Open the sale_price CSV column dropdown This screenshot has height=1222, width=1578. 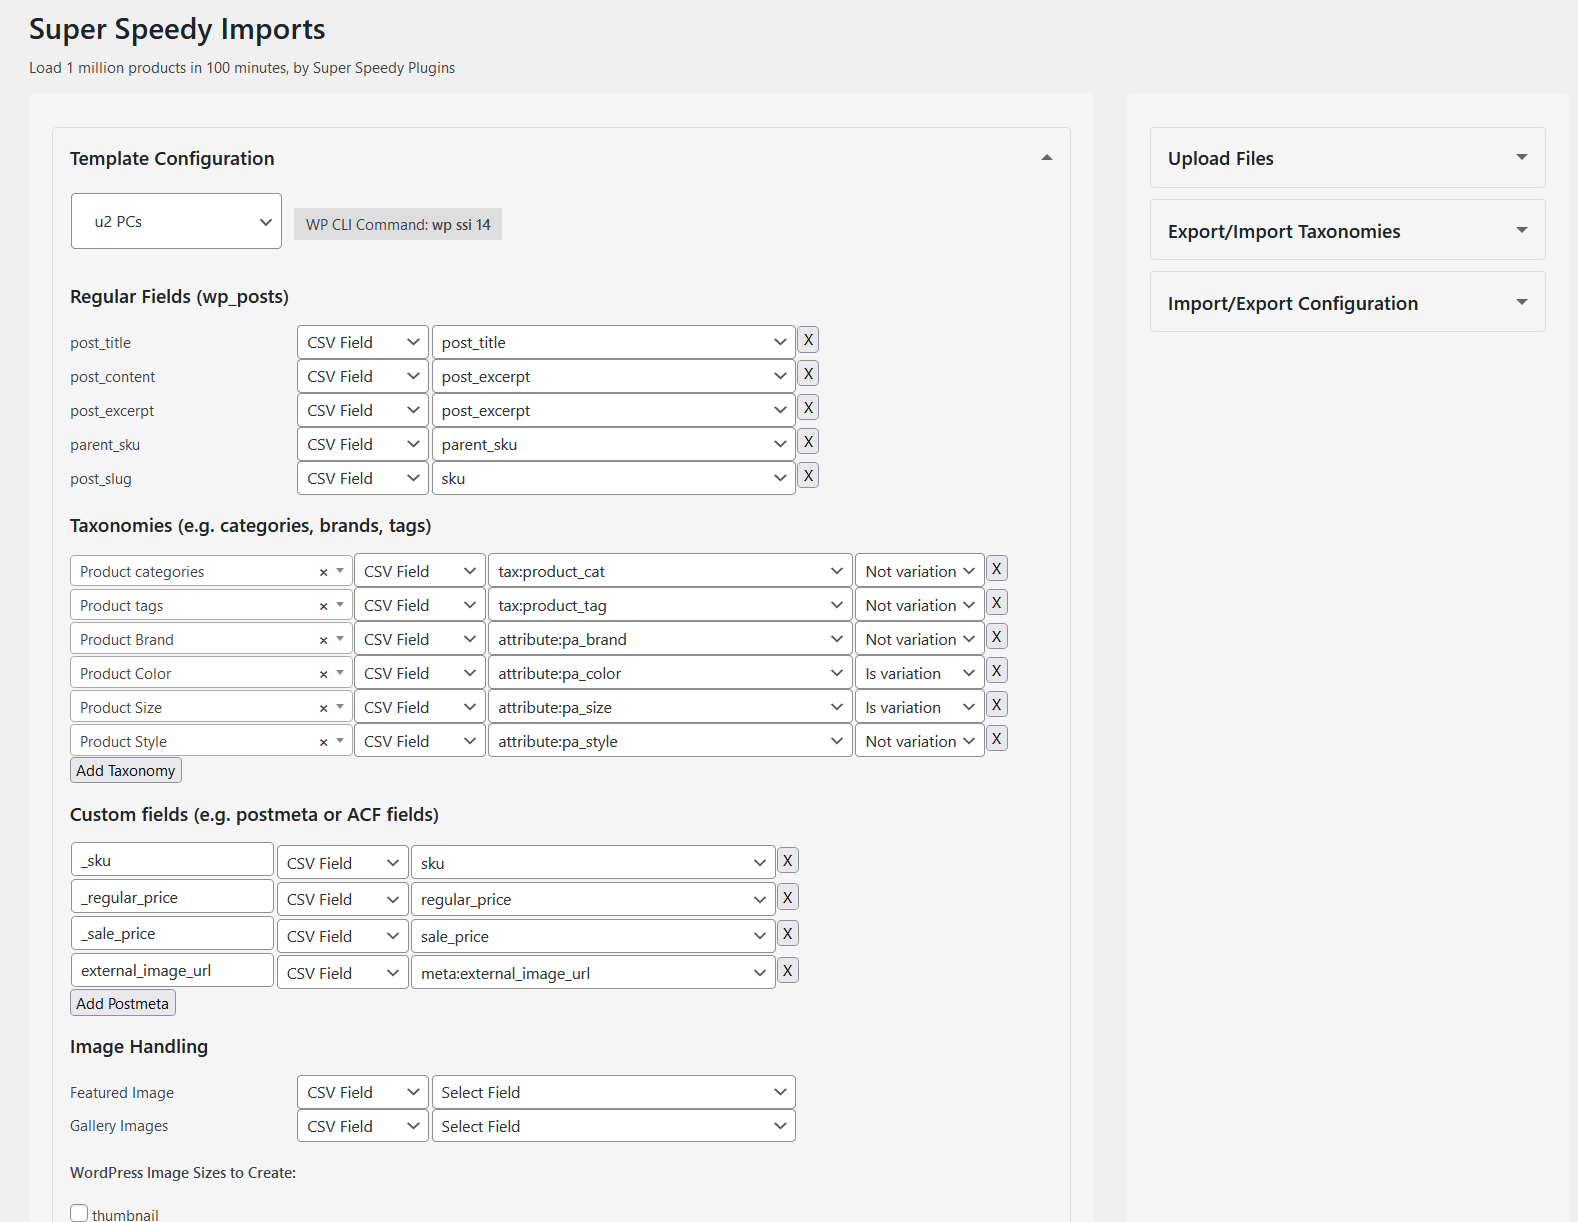(x=593, y=936)
